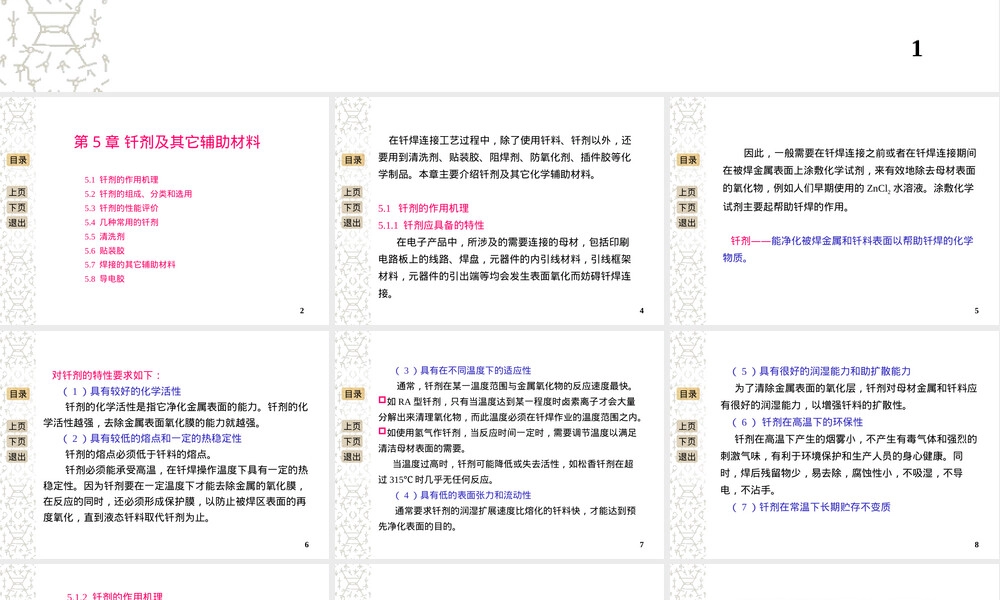Screen dimensions: 1000x600
Task: Select heading ( 4 ) 具有低的表面张力和流动性
Action: [463, 495]
